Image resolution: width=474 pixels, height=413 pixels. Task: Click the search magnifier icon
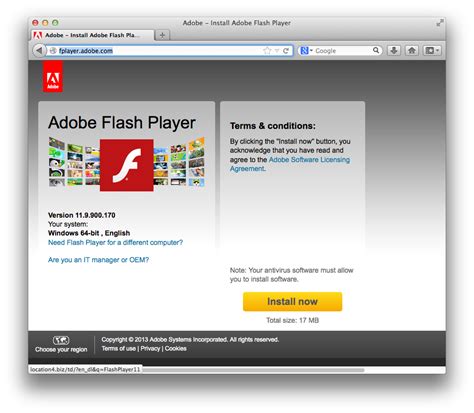click(x=376, y=50)
